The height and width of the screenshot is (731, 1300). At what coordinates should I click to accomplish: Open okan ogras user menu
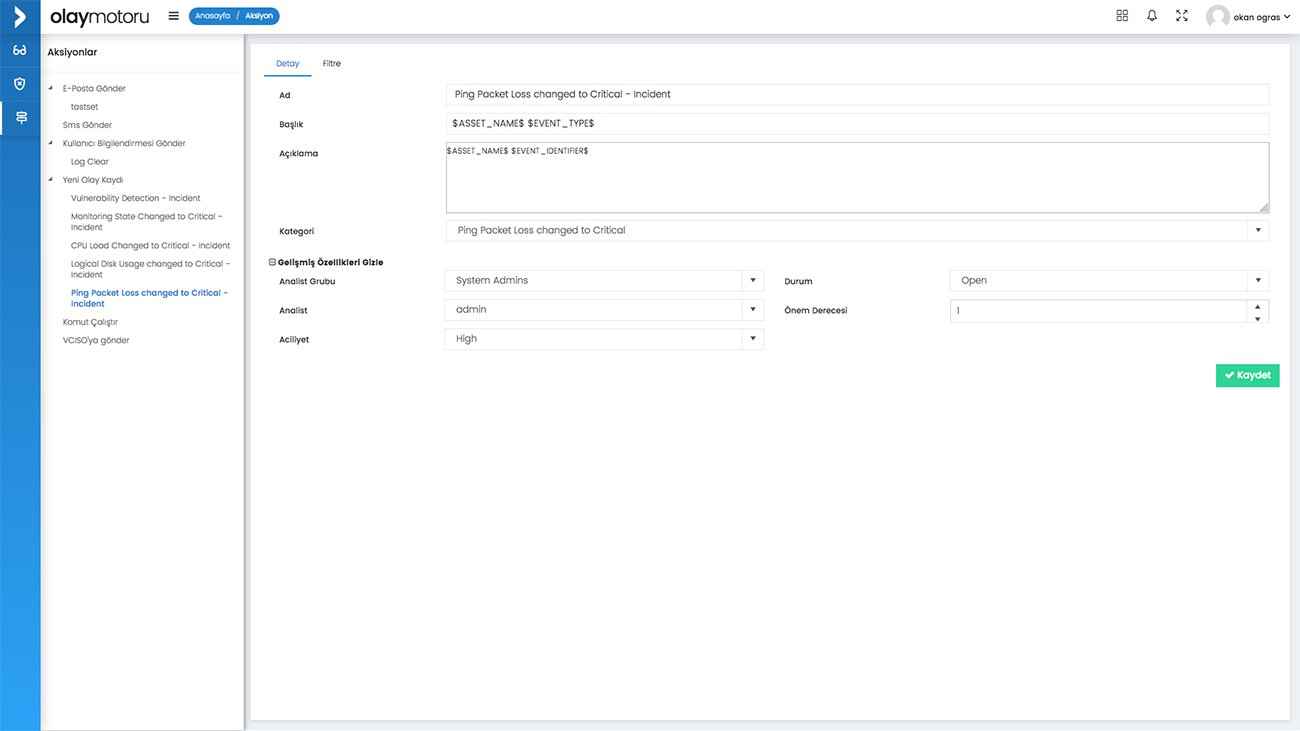1262,17
